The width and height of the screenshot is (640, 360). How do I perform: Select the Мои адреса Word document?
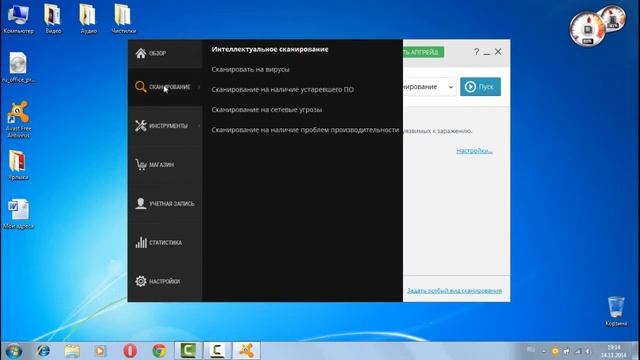[x=18, y=214]
